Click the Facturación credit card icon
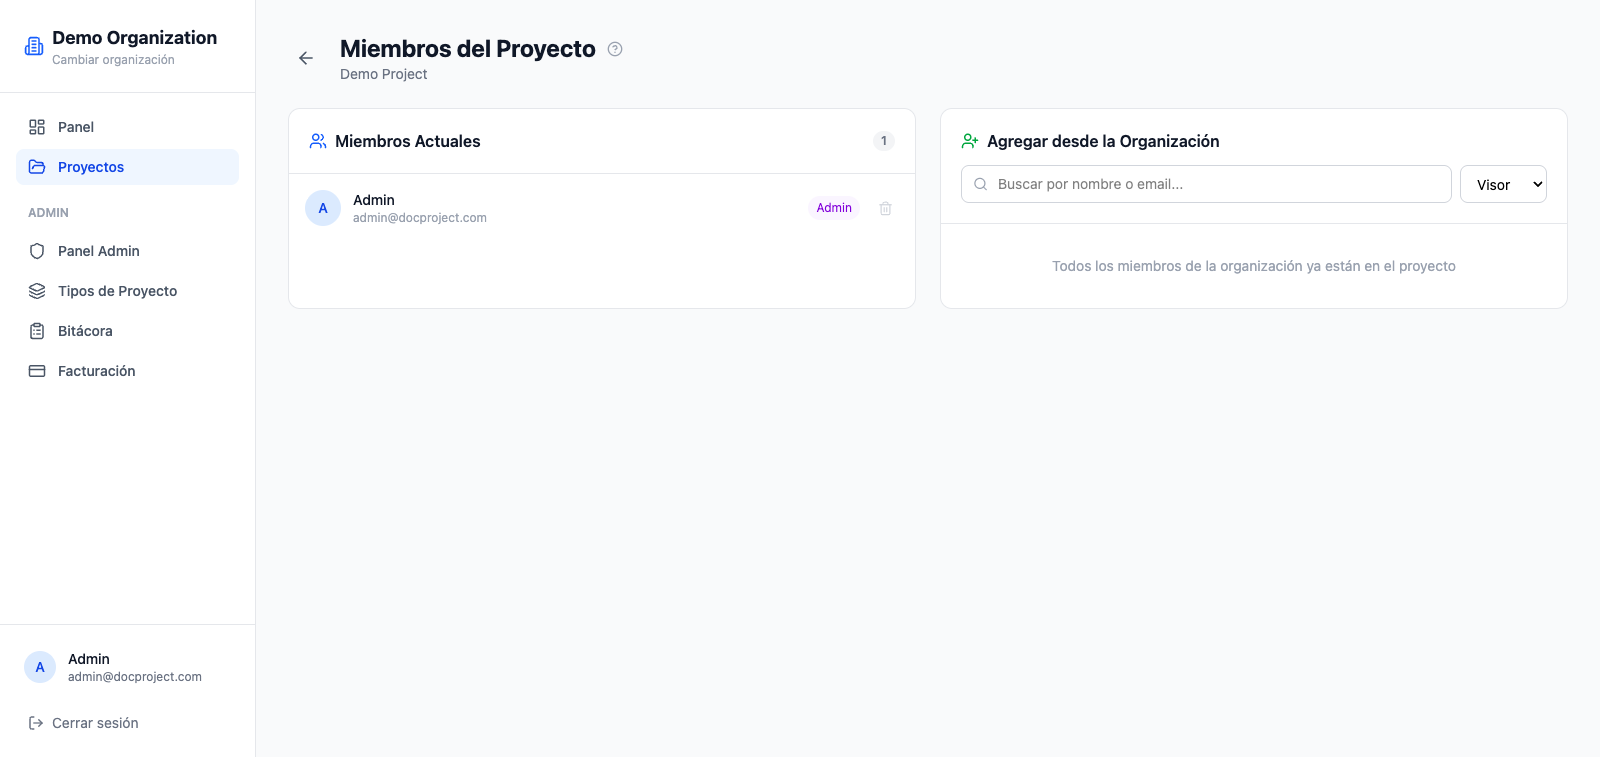1600x757 pixels. click(x=37, y=371)
